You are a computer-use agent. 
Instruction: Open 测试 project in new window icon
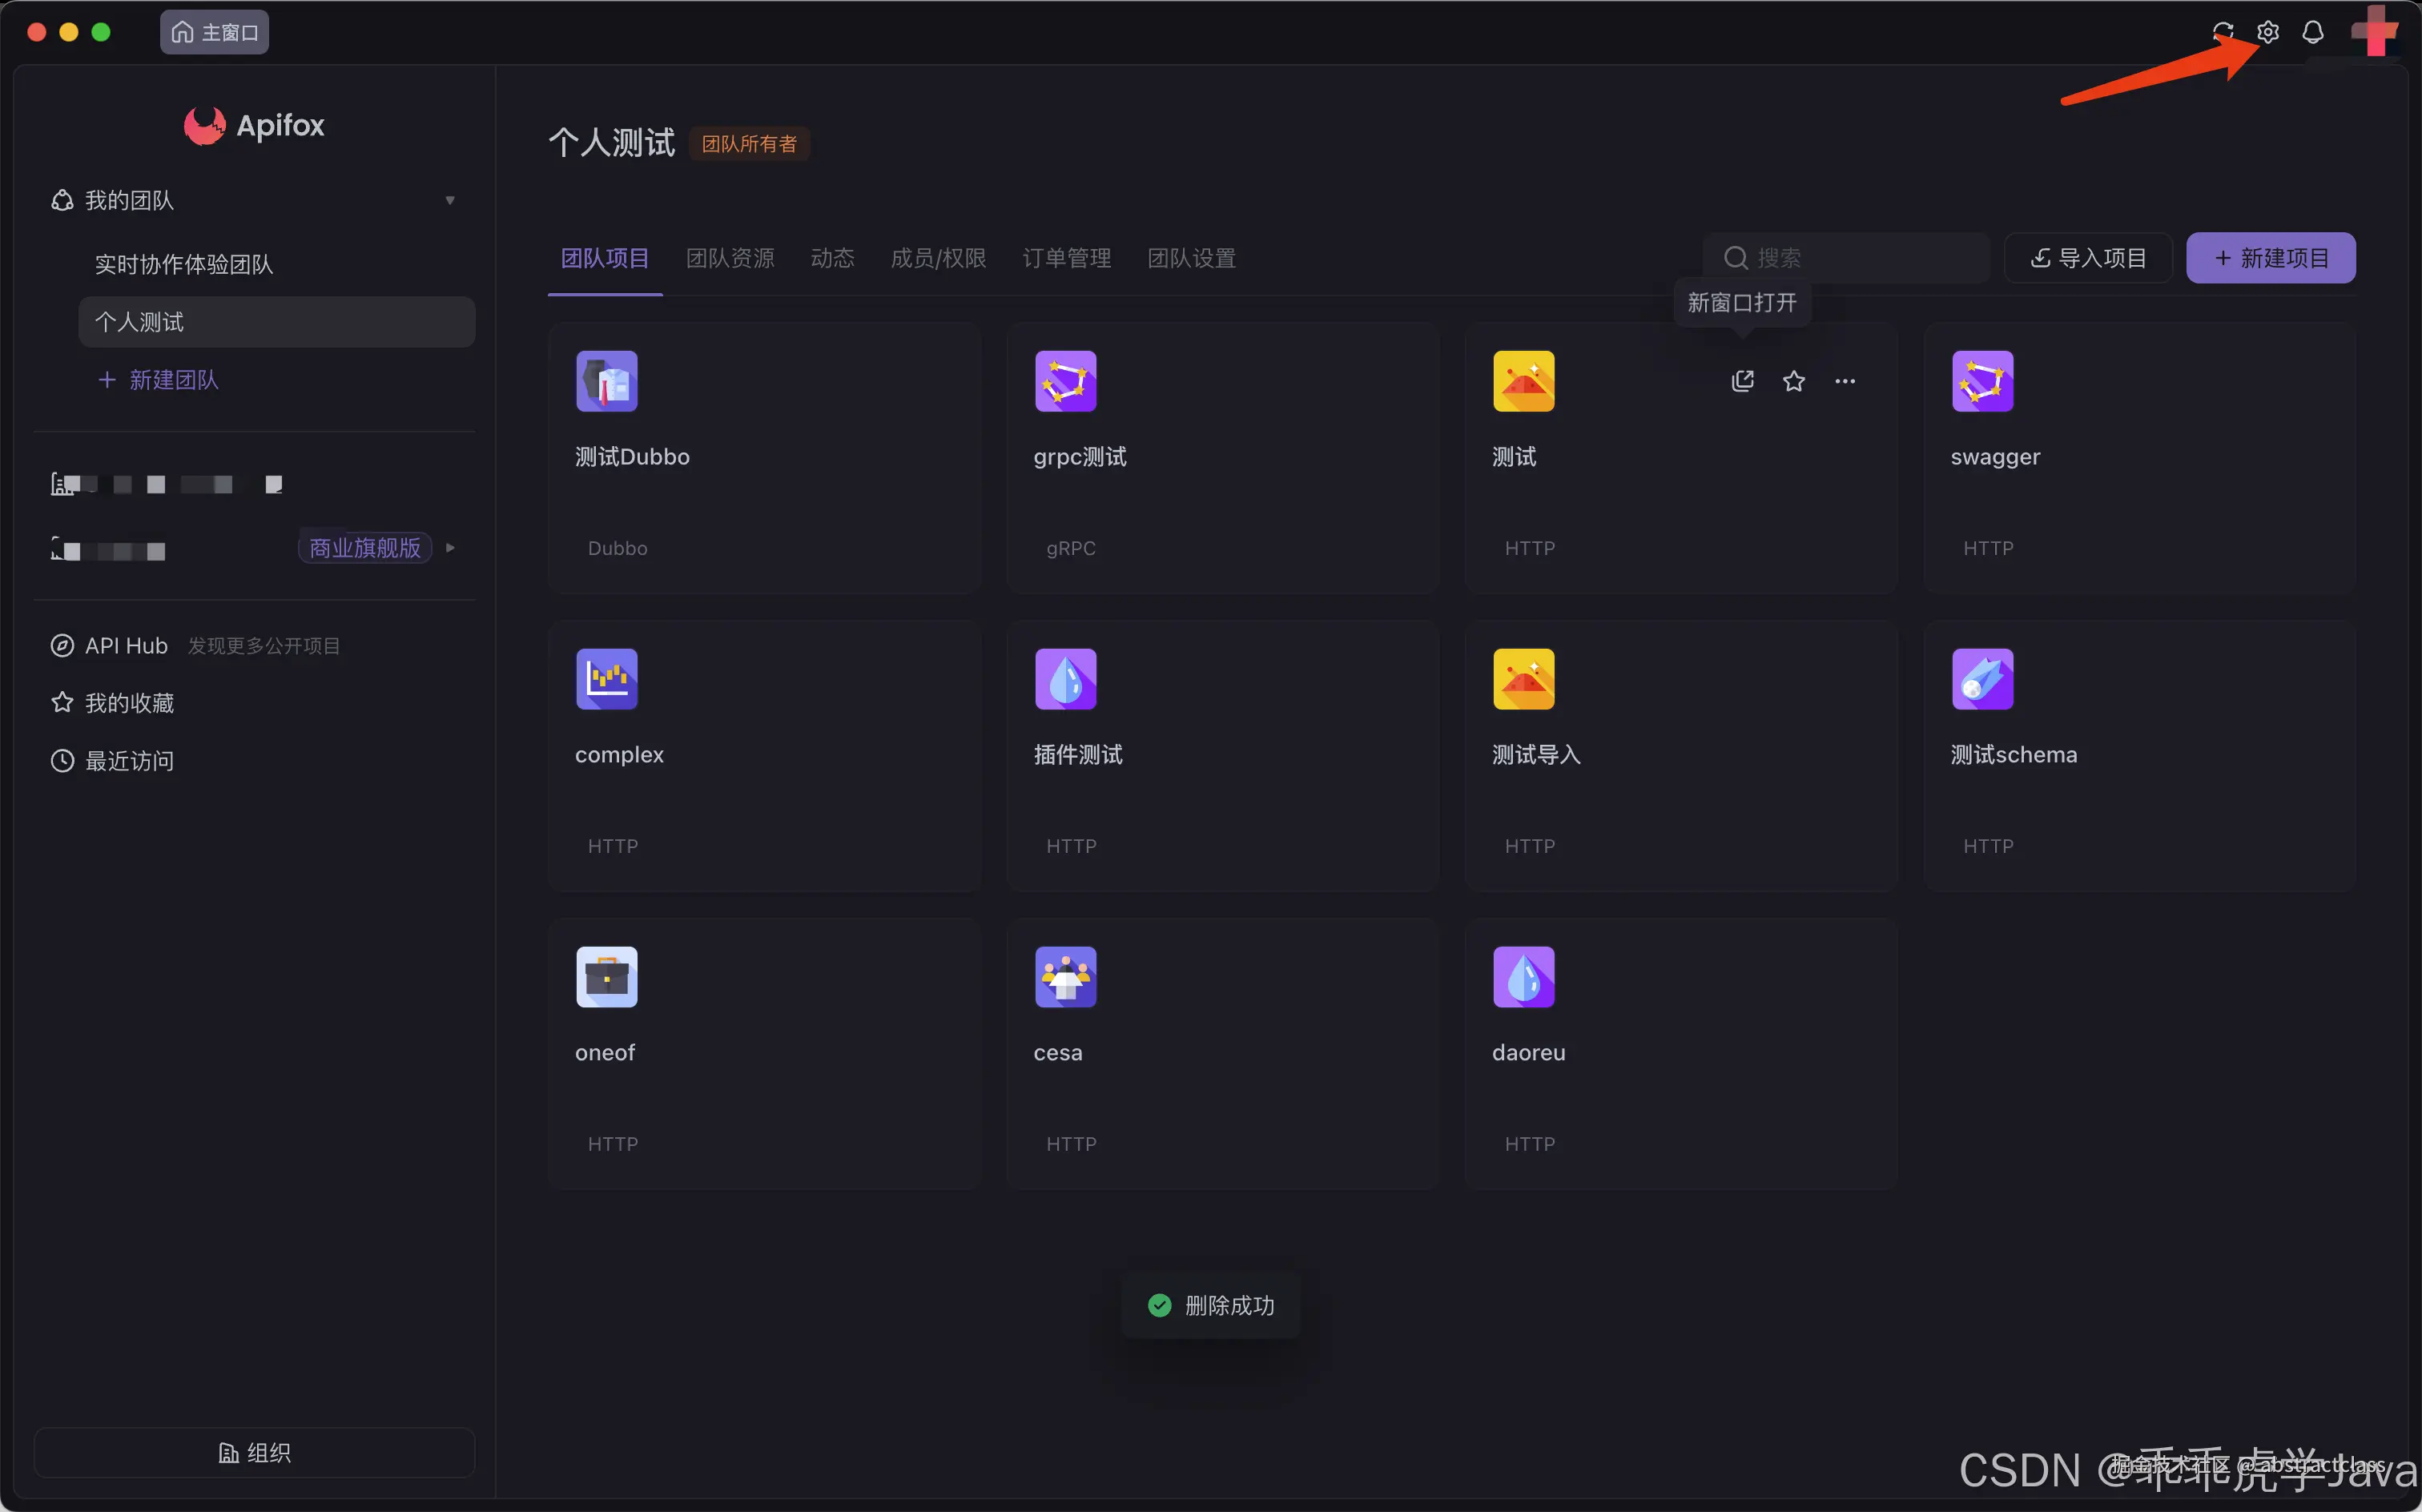1742,381
